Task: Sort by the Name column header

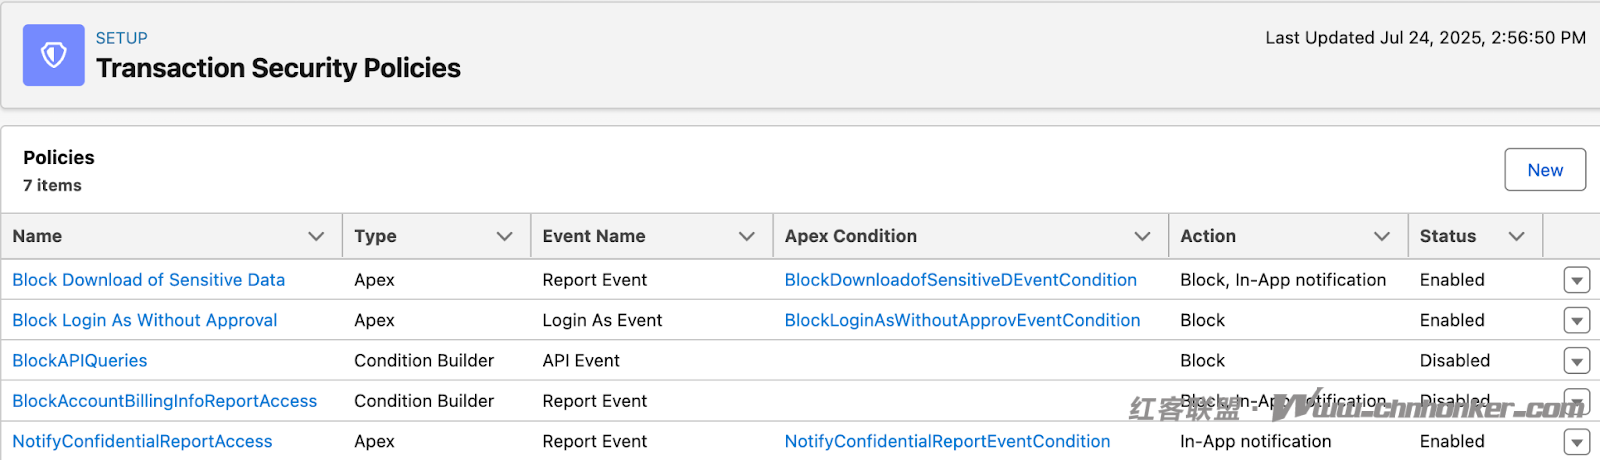Action: [x=37, y=236]
